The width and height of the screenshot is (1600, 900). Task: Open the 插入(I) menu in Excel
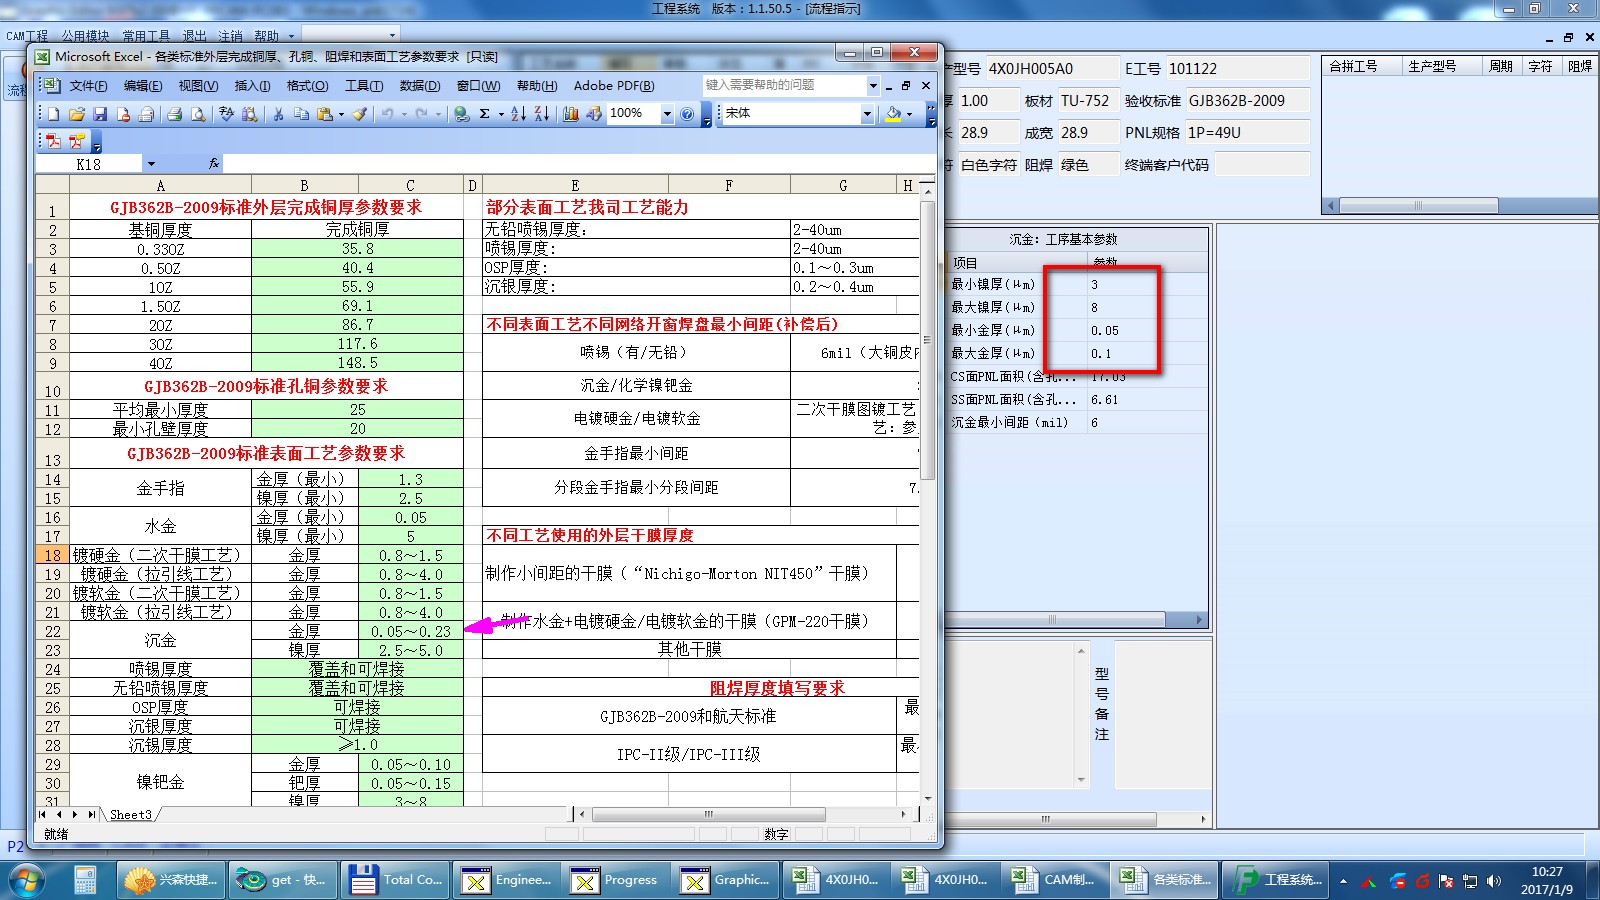coord(252,86)
